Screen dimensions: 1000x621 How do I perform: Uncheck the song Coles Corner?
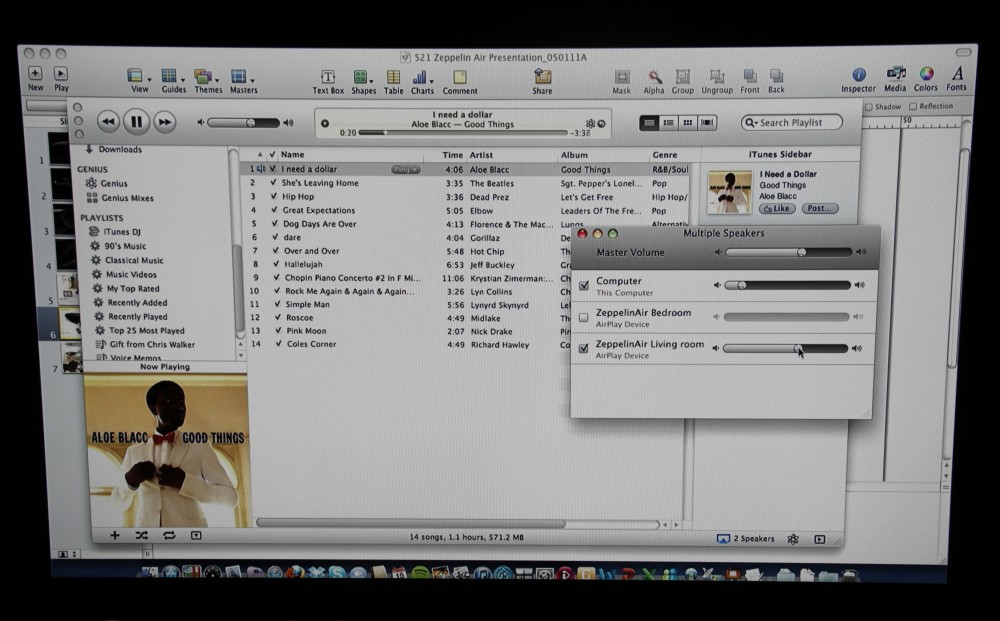point(279,344)
